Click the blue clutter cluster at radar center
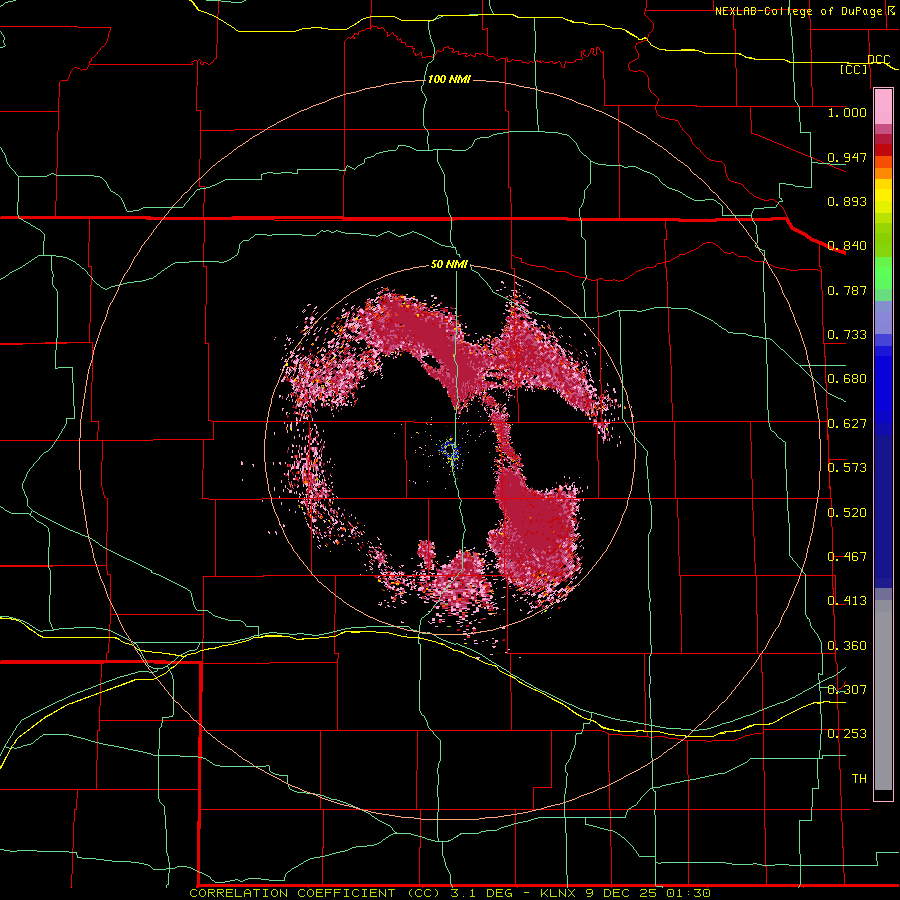Viewport: 900px width, 900px height. point(450,451)
